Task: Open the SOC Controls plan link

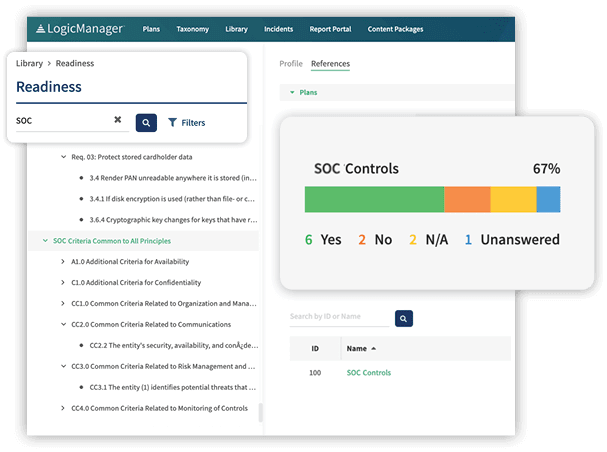Action: [x=369, y=373]
